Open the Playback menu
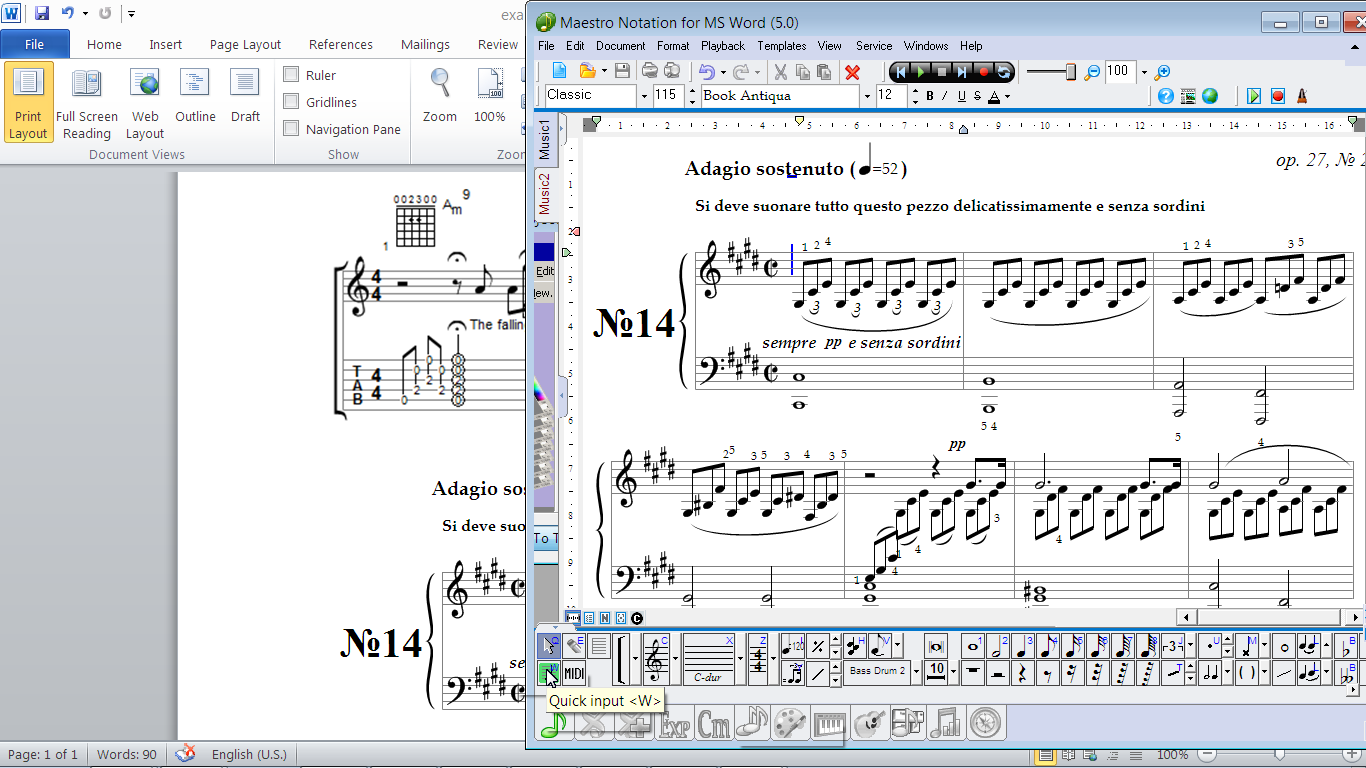This screenshot has height=768, width=1366. pyautogui.click(x=722, y=46)
